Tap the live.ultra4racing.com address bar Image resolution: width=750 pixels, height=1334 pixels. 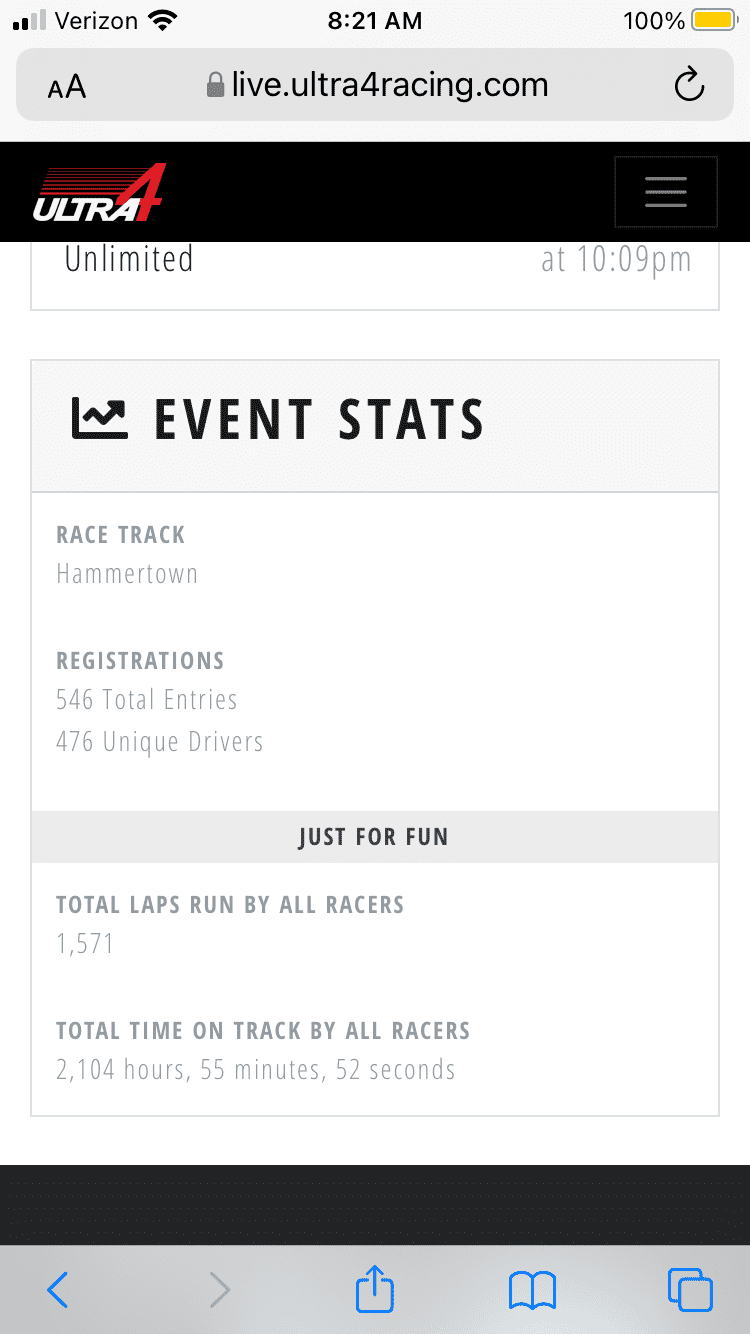click(x=389, y=85)
